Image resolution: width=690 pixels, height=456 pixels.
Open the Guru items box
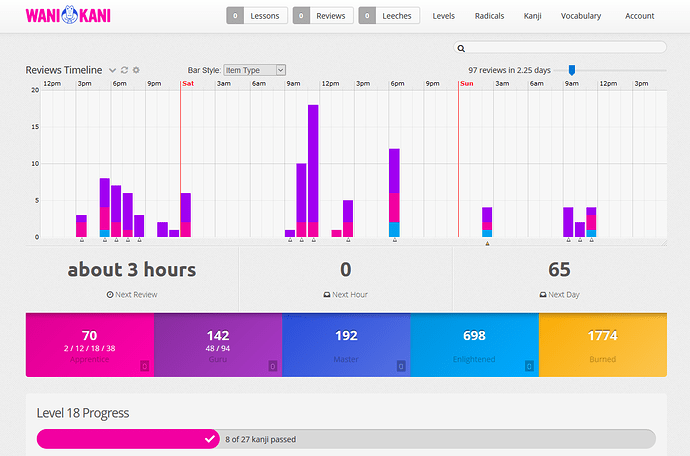point(218,345)
